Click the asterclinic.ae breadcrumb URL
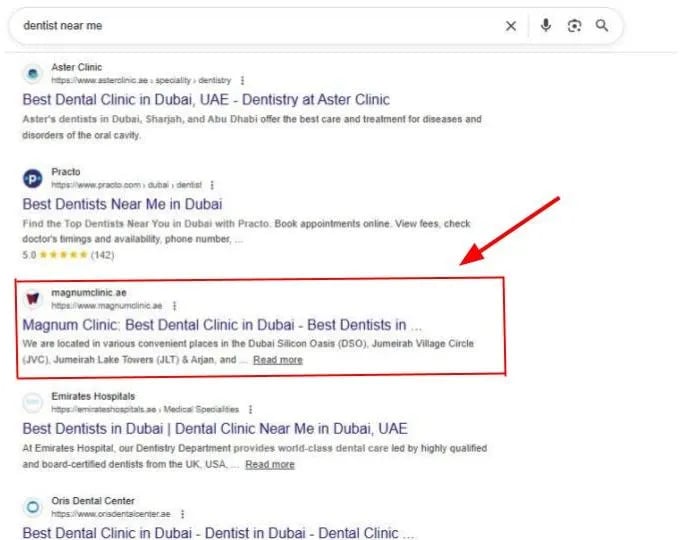This screenshot has width=682, height=540. pos(141,80)
